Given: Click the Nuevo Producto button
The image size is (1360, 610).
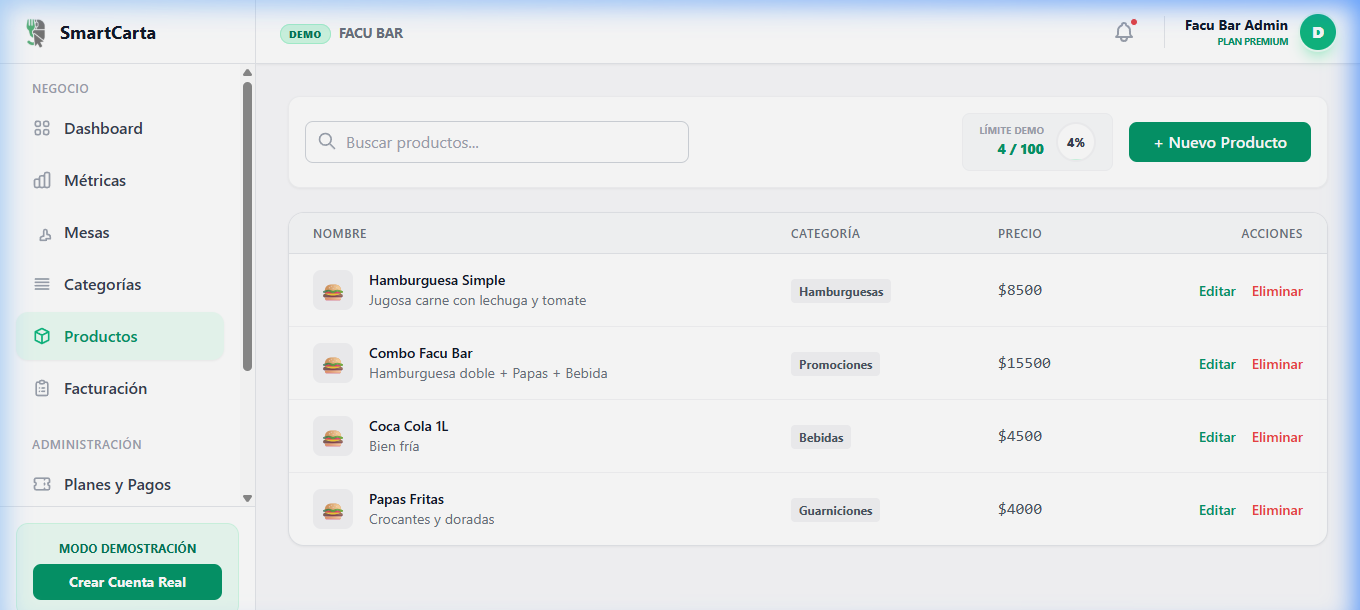Looking at the screenshot, I should pyautogui.click(x=1219, y=141).
